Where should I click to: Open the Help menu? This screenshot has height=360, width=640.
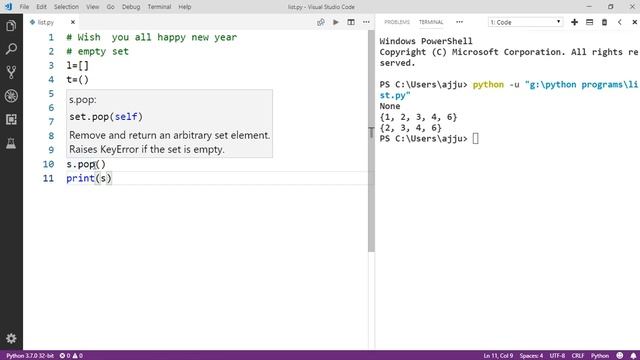(x=185, y=7)
